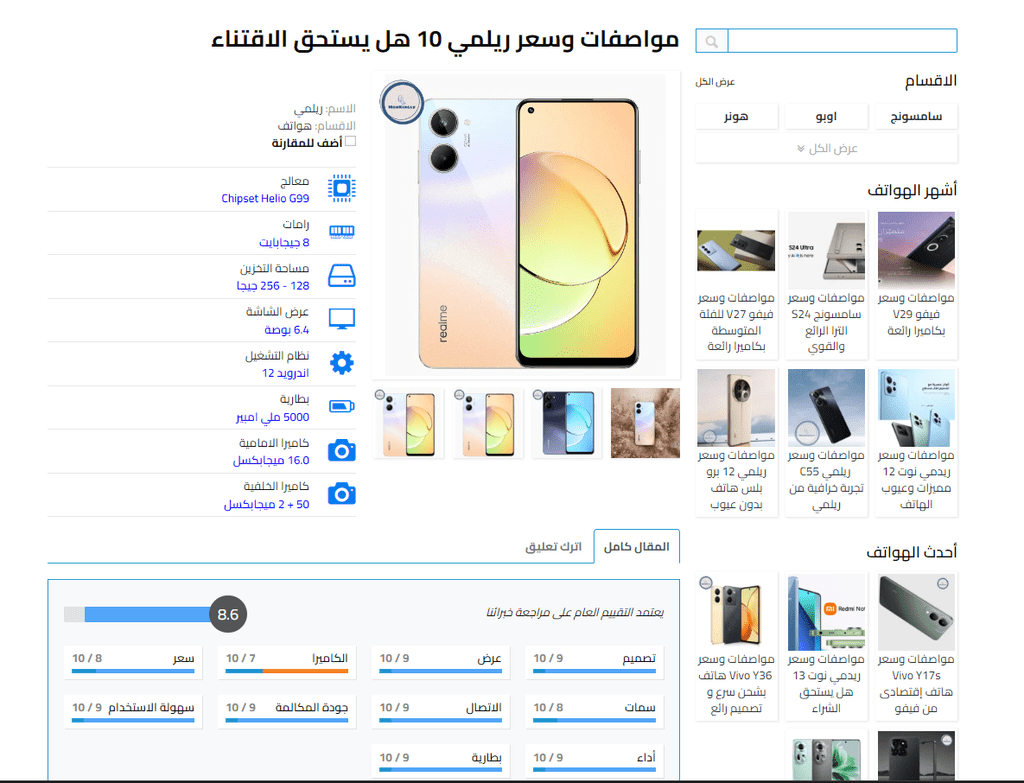Click inside the search input field
Viewport: 1024px width, 783px height.
(842, 40)
